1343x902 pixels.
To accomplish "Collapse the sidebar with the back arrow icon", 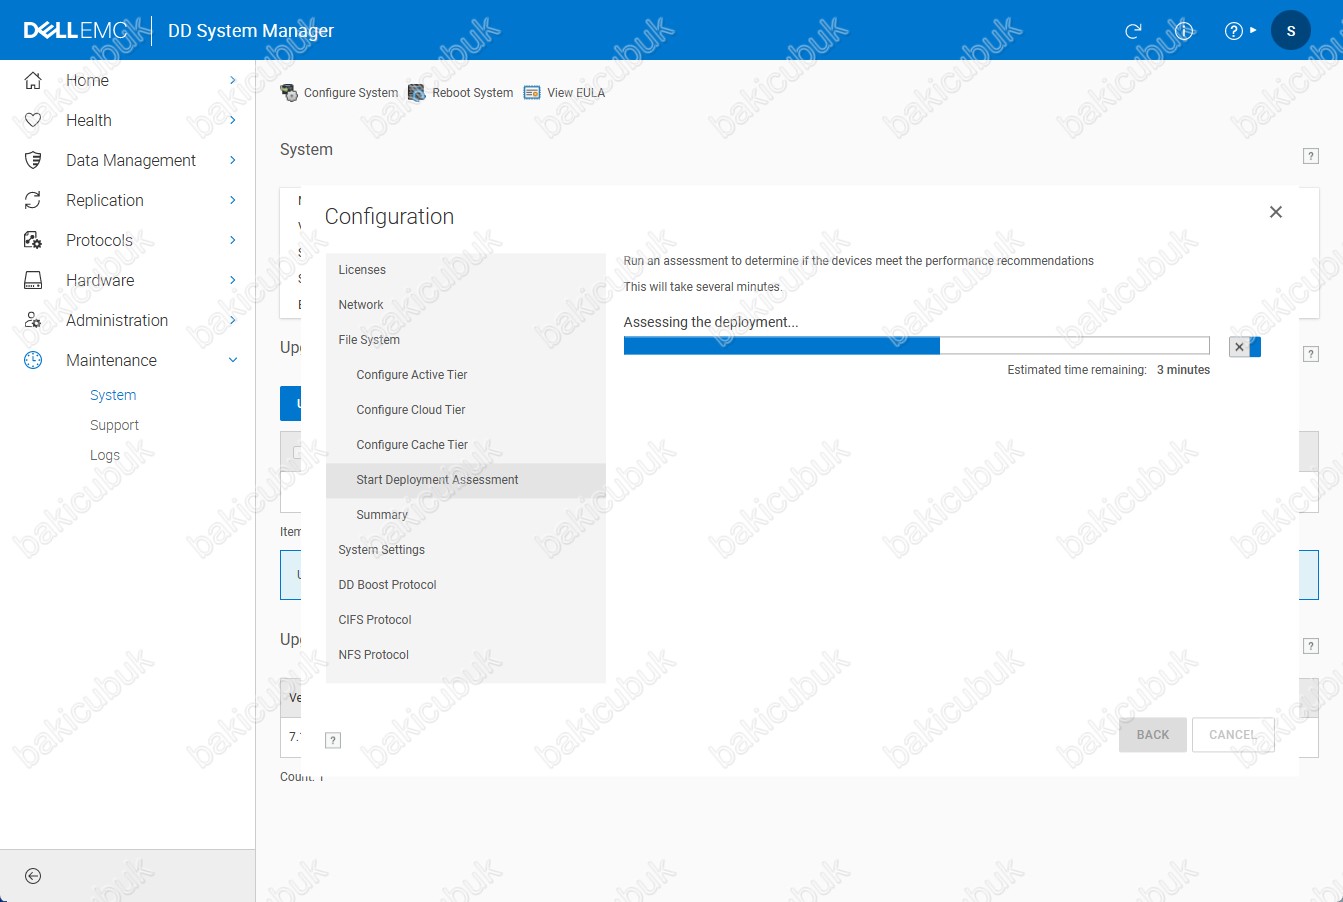I will [x=33, y=876].
